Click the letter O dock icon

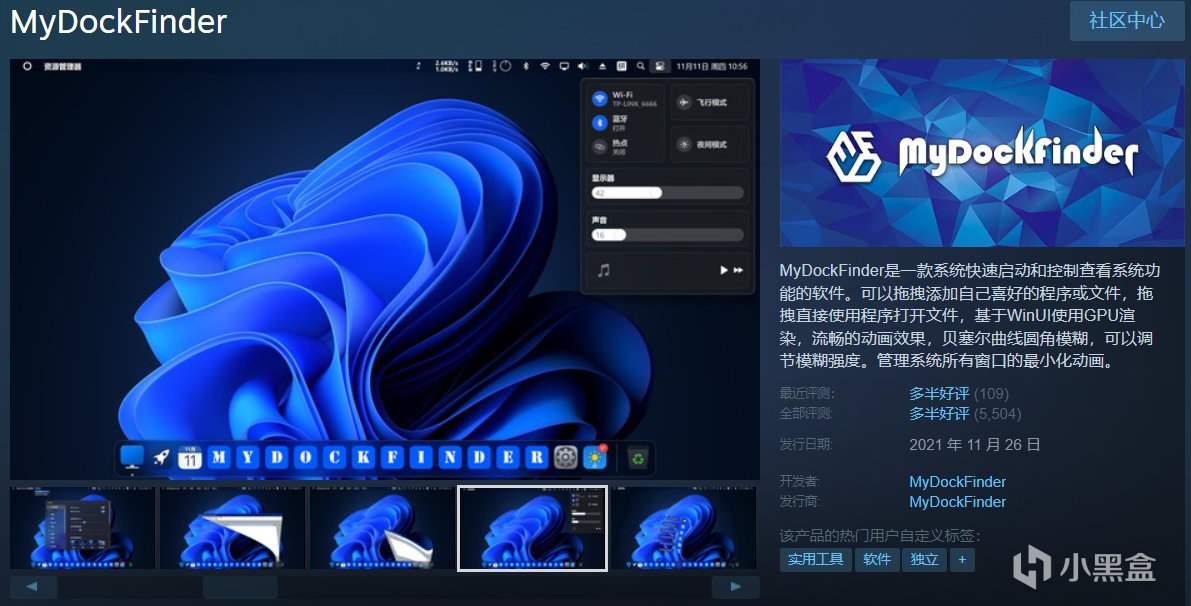pos(305,457)
